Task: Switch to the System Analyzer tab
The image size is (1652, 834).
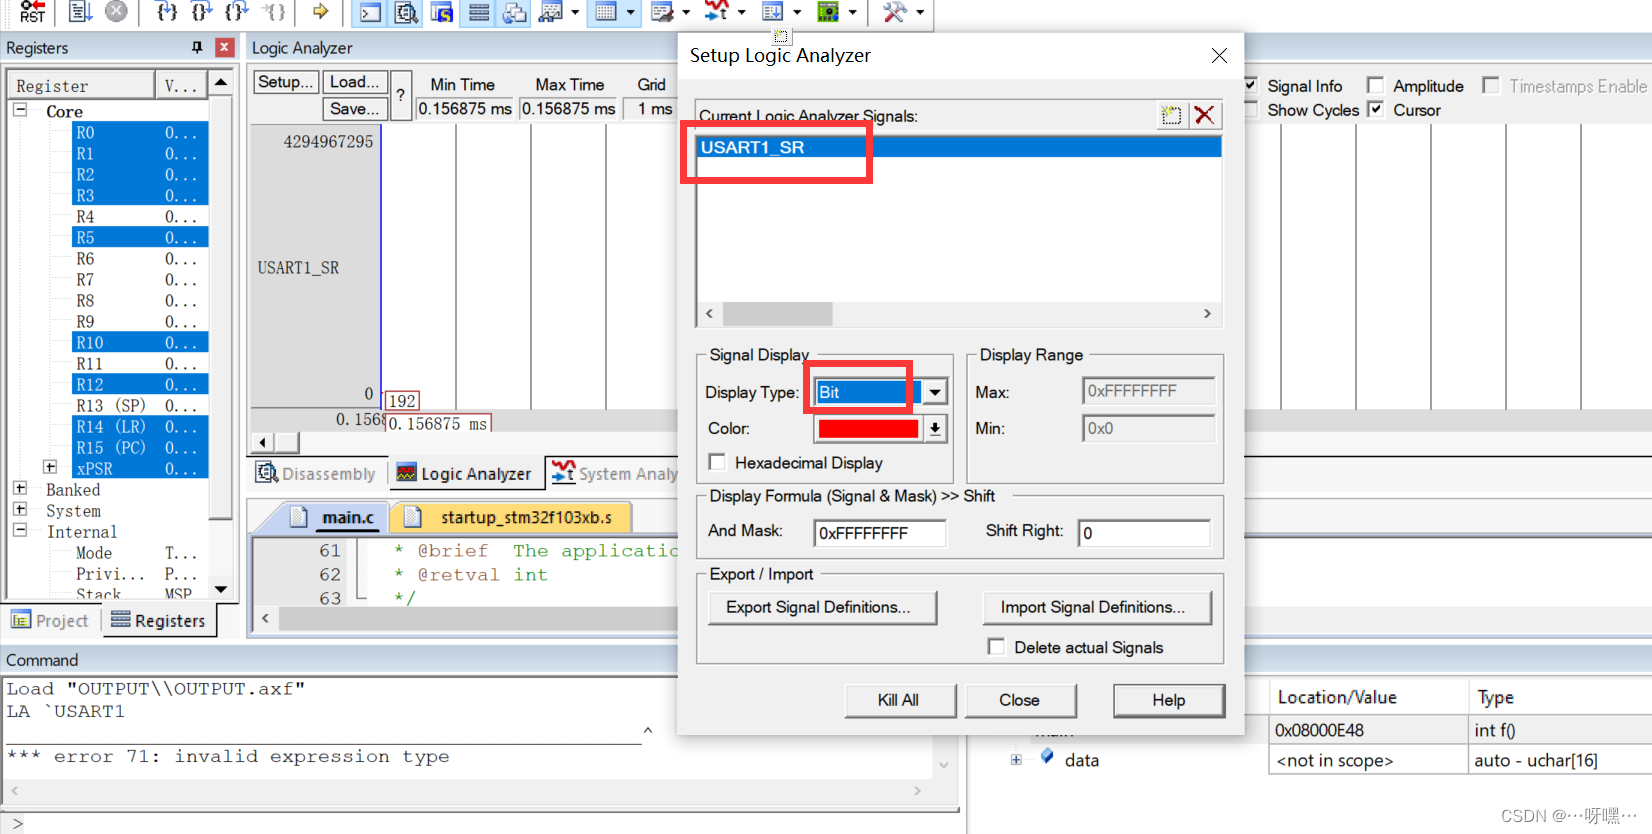Action: (x=614, y=473)
